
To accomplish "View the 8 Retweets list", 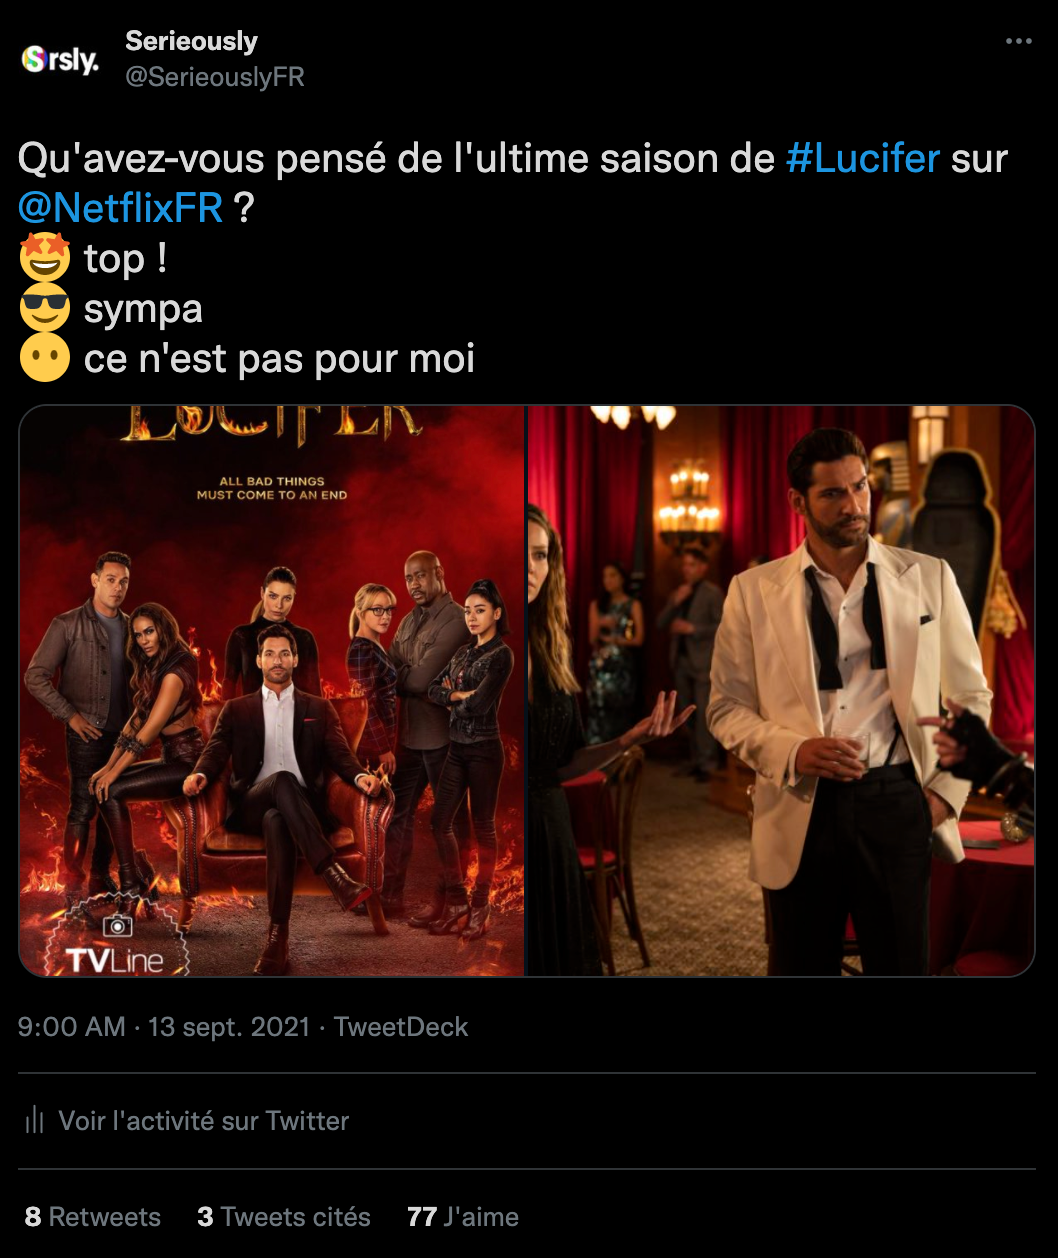I will point(93,1217).
